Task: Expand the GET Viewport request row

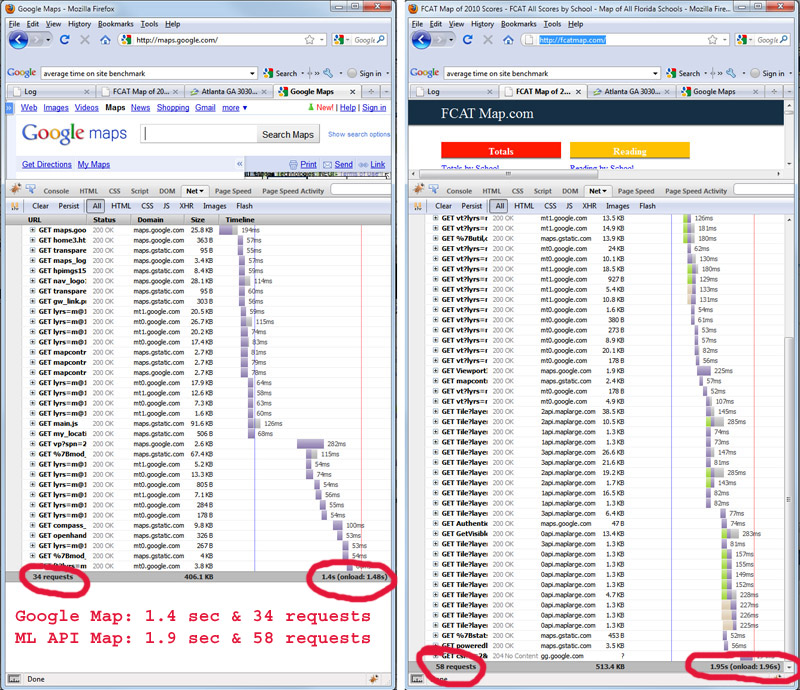Action: click(436, 371)
